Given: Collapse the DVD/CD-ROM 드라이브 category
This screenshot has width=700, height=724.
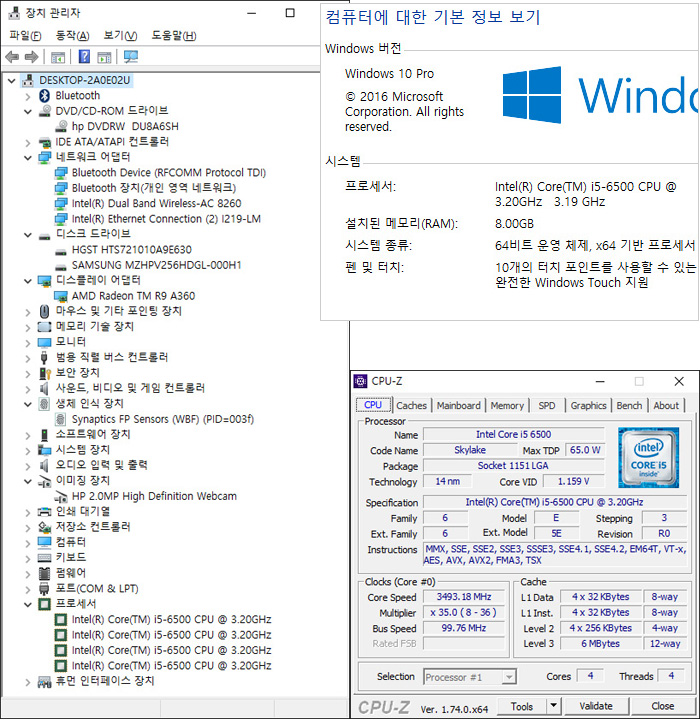Looking at the screenshot, I should point(28,111).
